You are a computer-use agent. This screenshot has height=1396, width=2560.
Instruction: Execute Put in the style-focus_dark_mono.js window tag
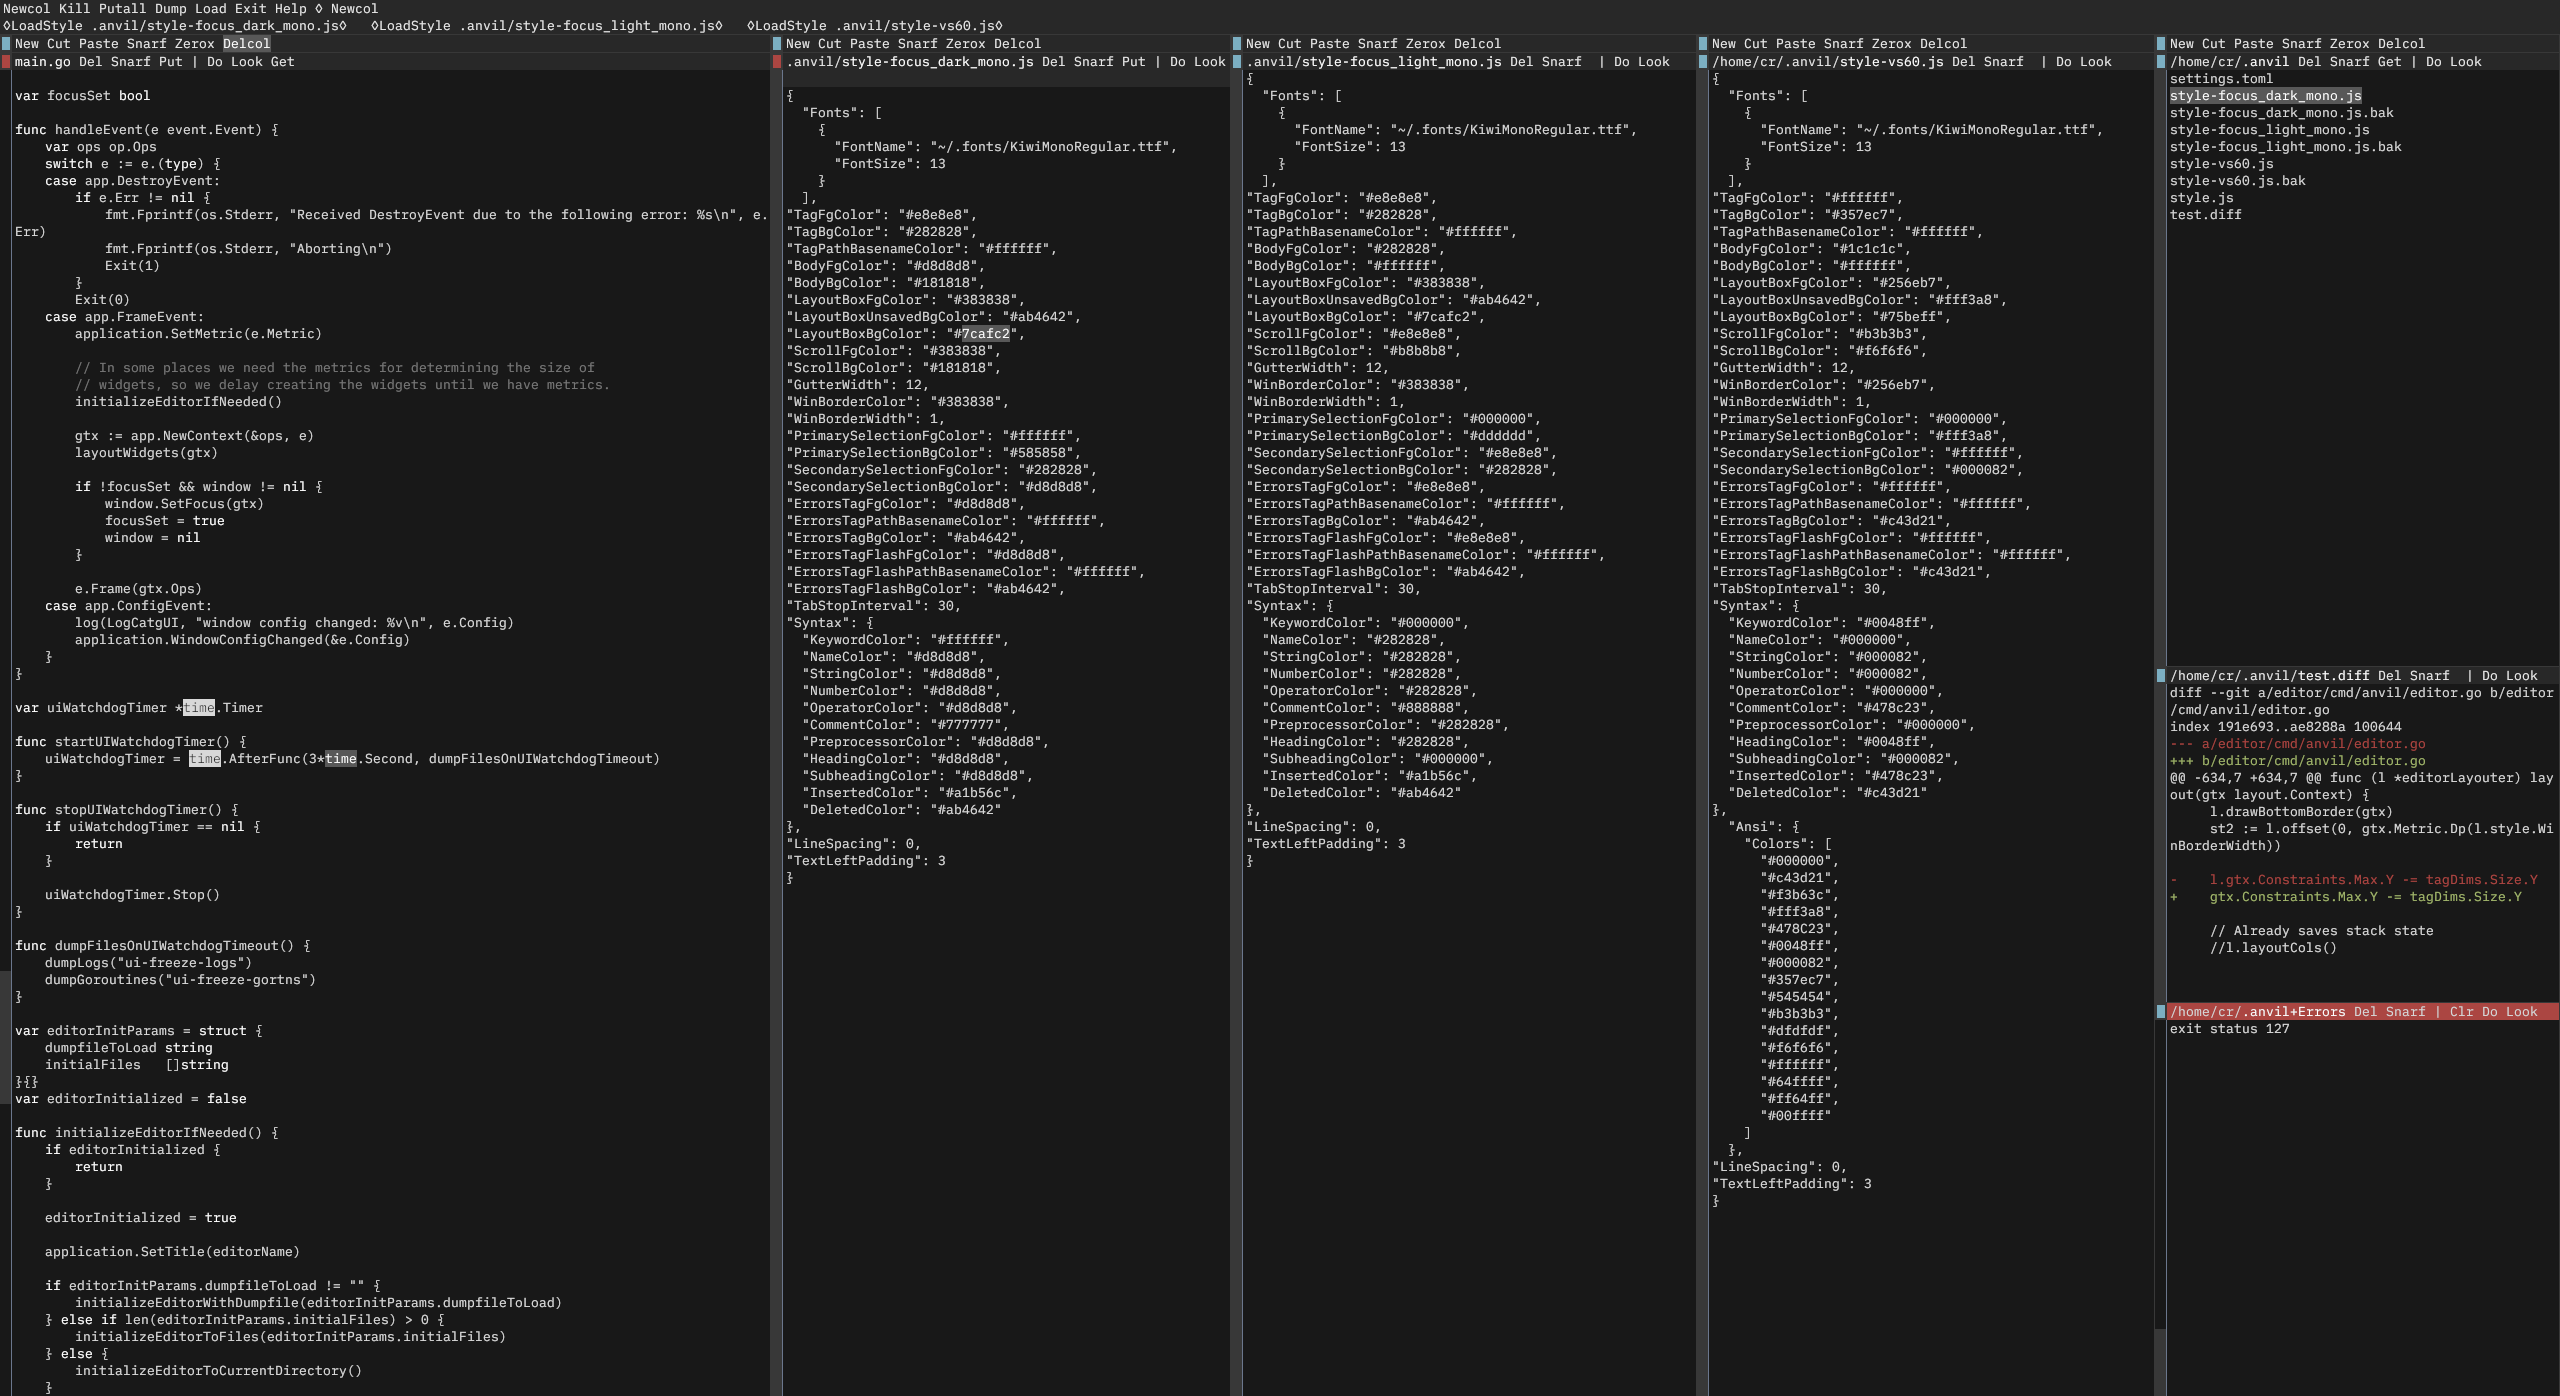1136,61
